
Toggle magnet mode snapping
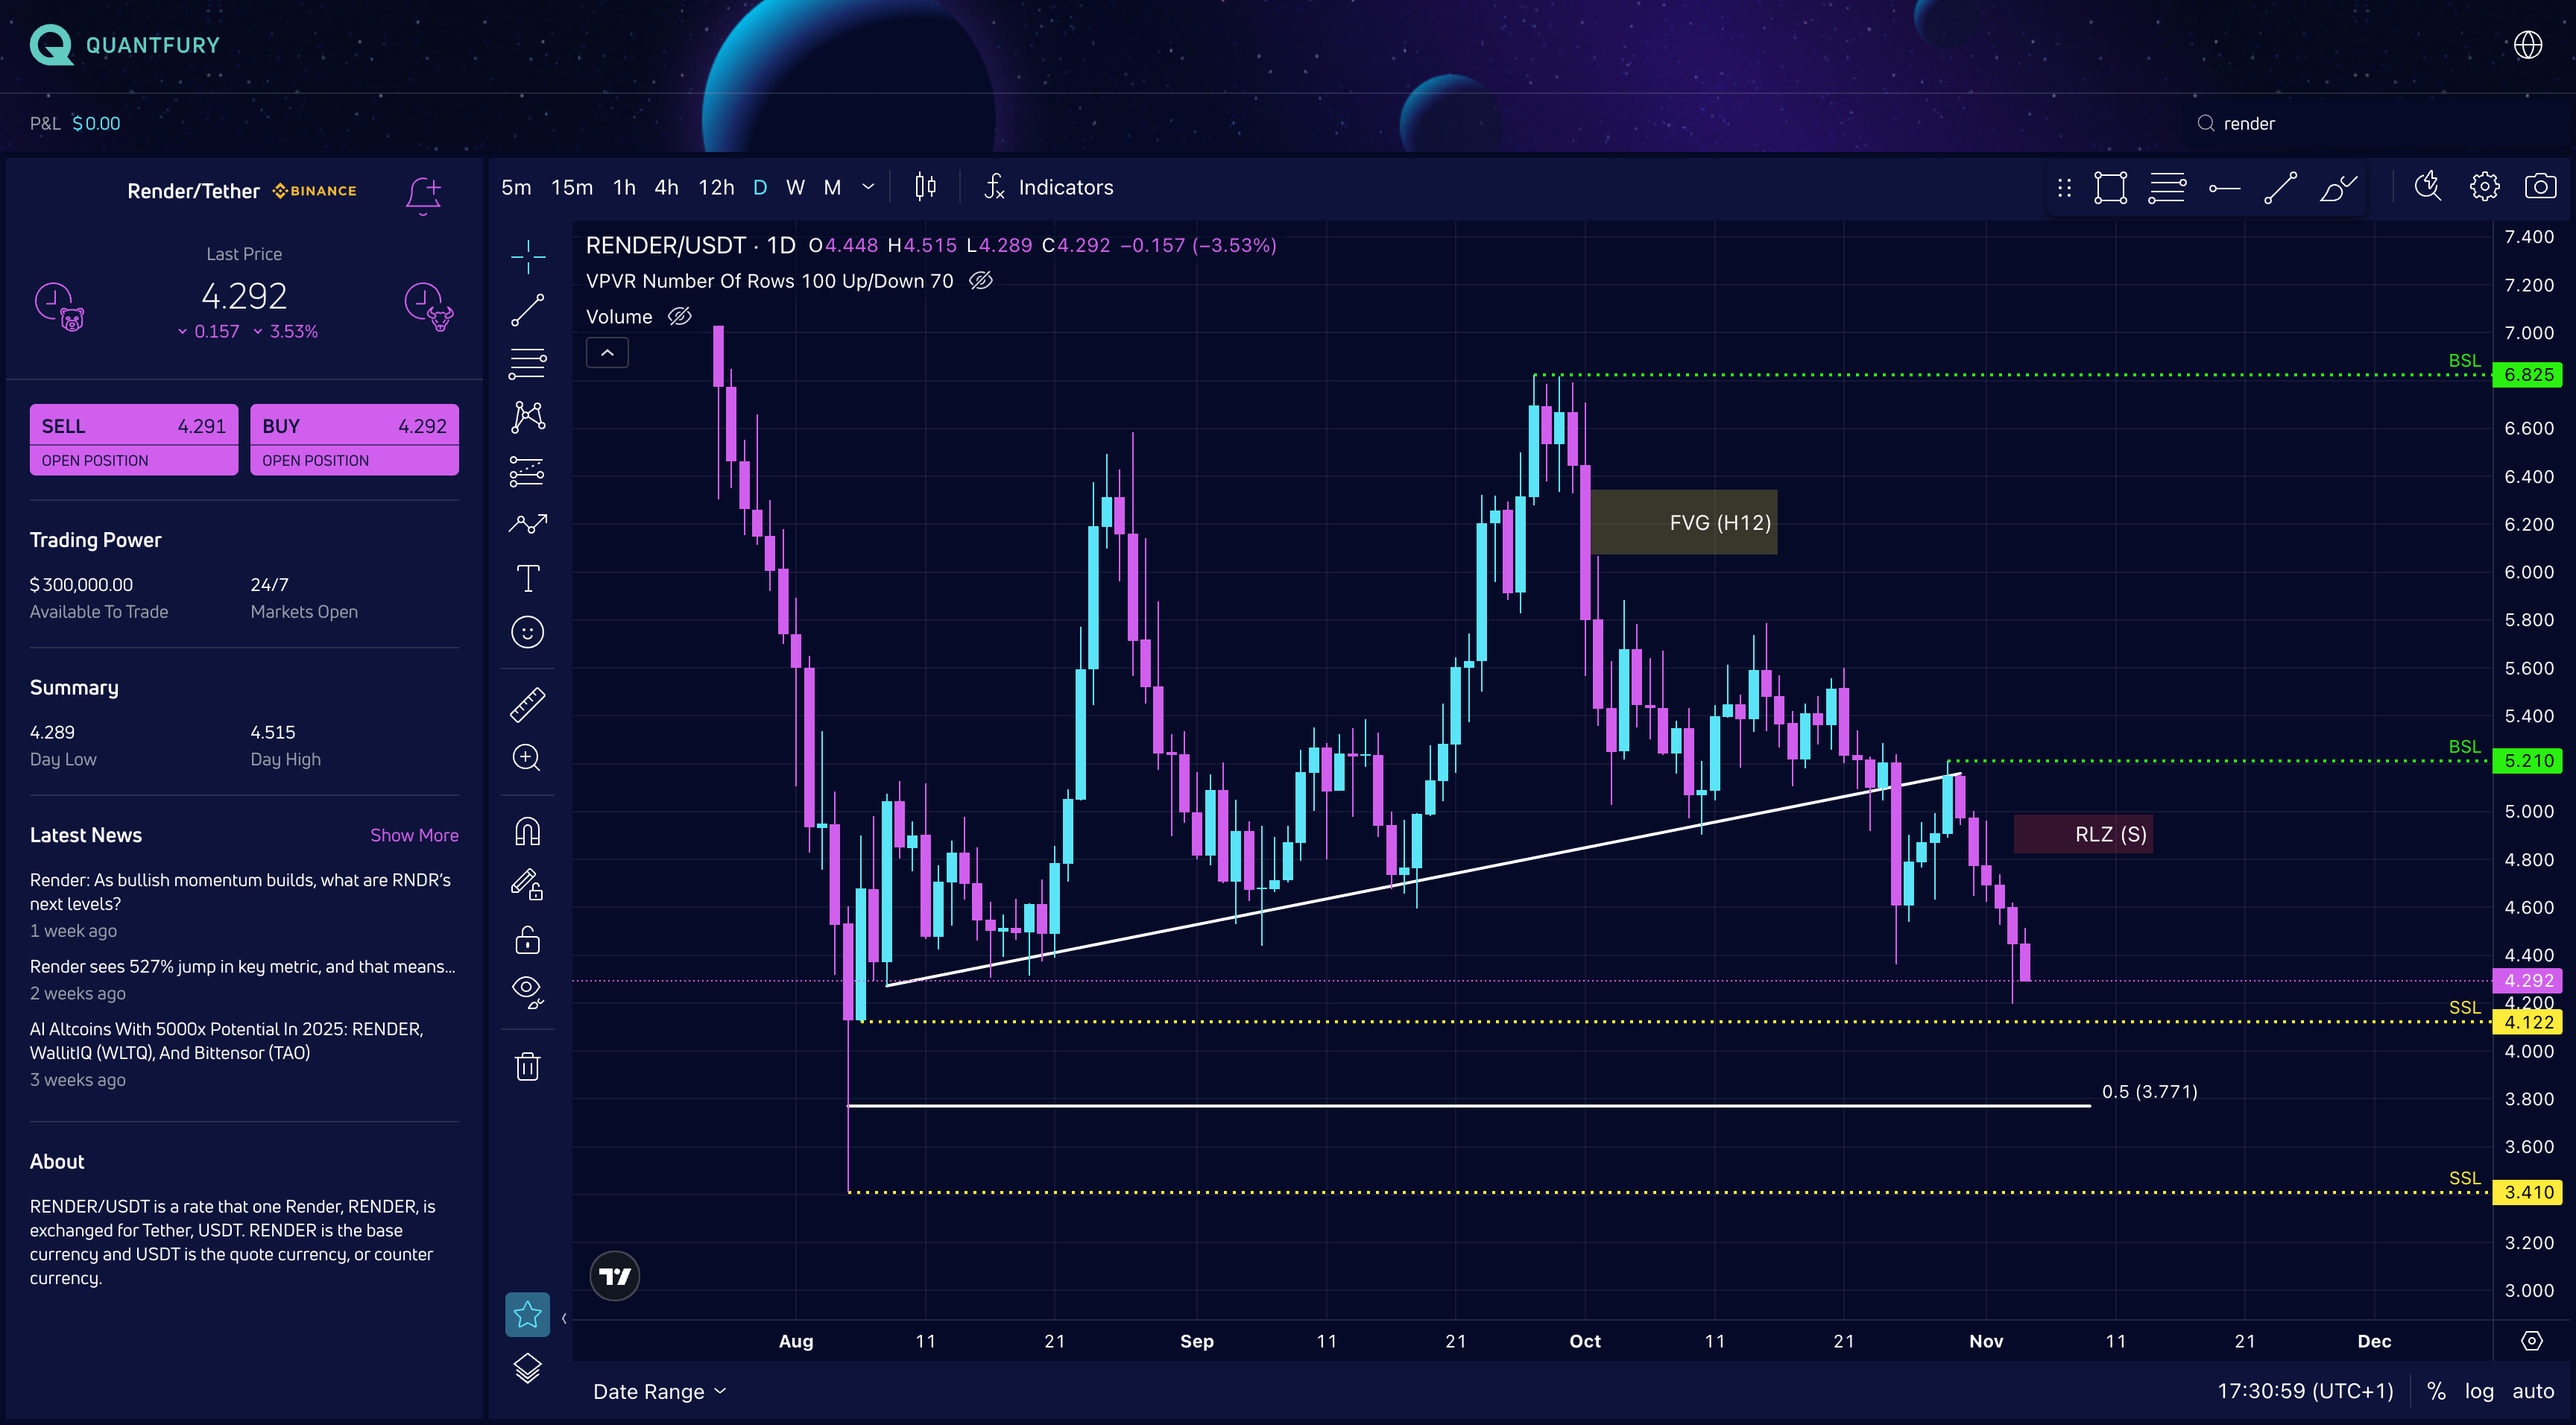click(527, 832)
